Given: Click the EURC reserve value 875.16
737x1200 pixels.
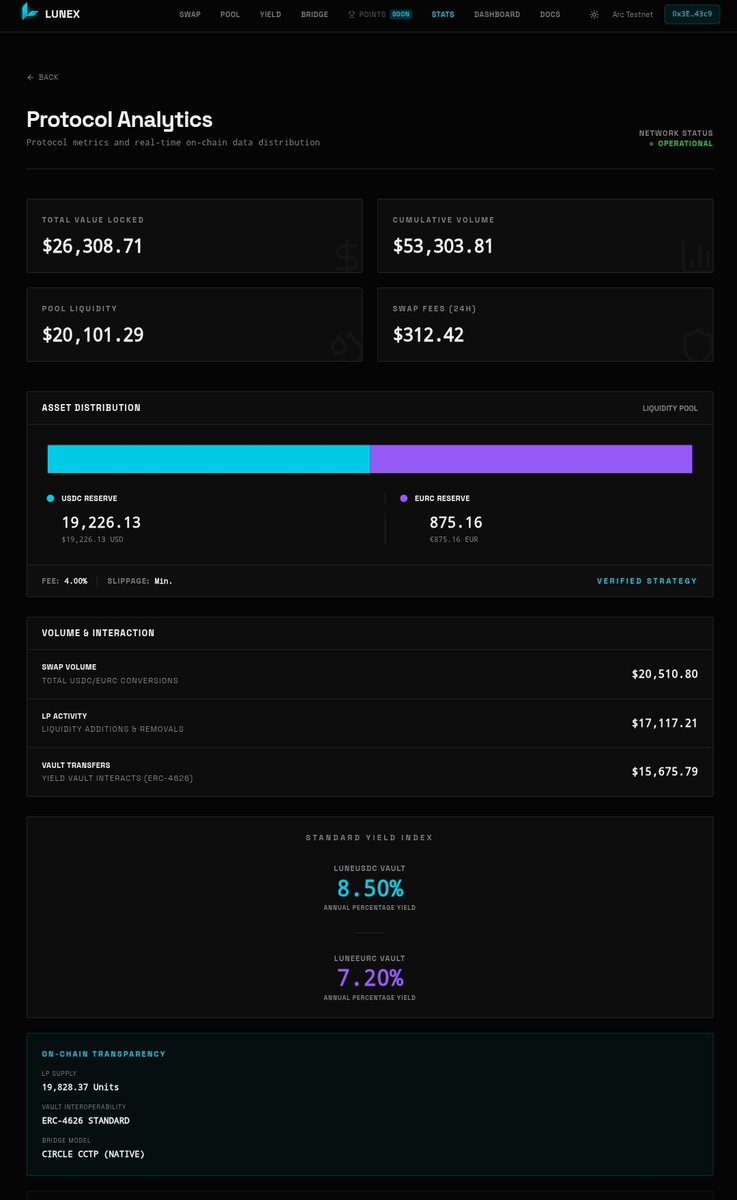Looking at the screenshot, I should point(456,522).
